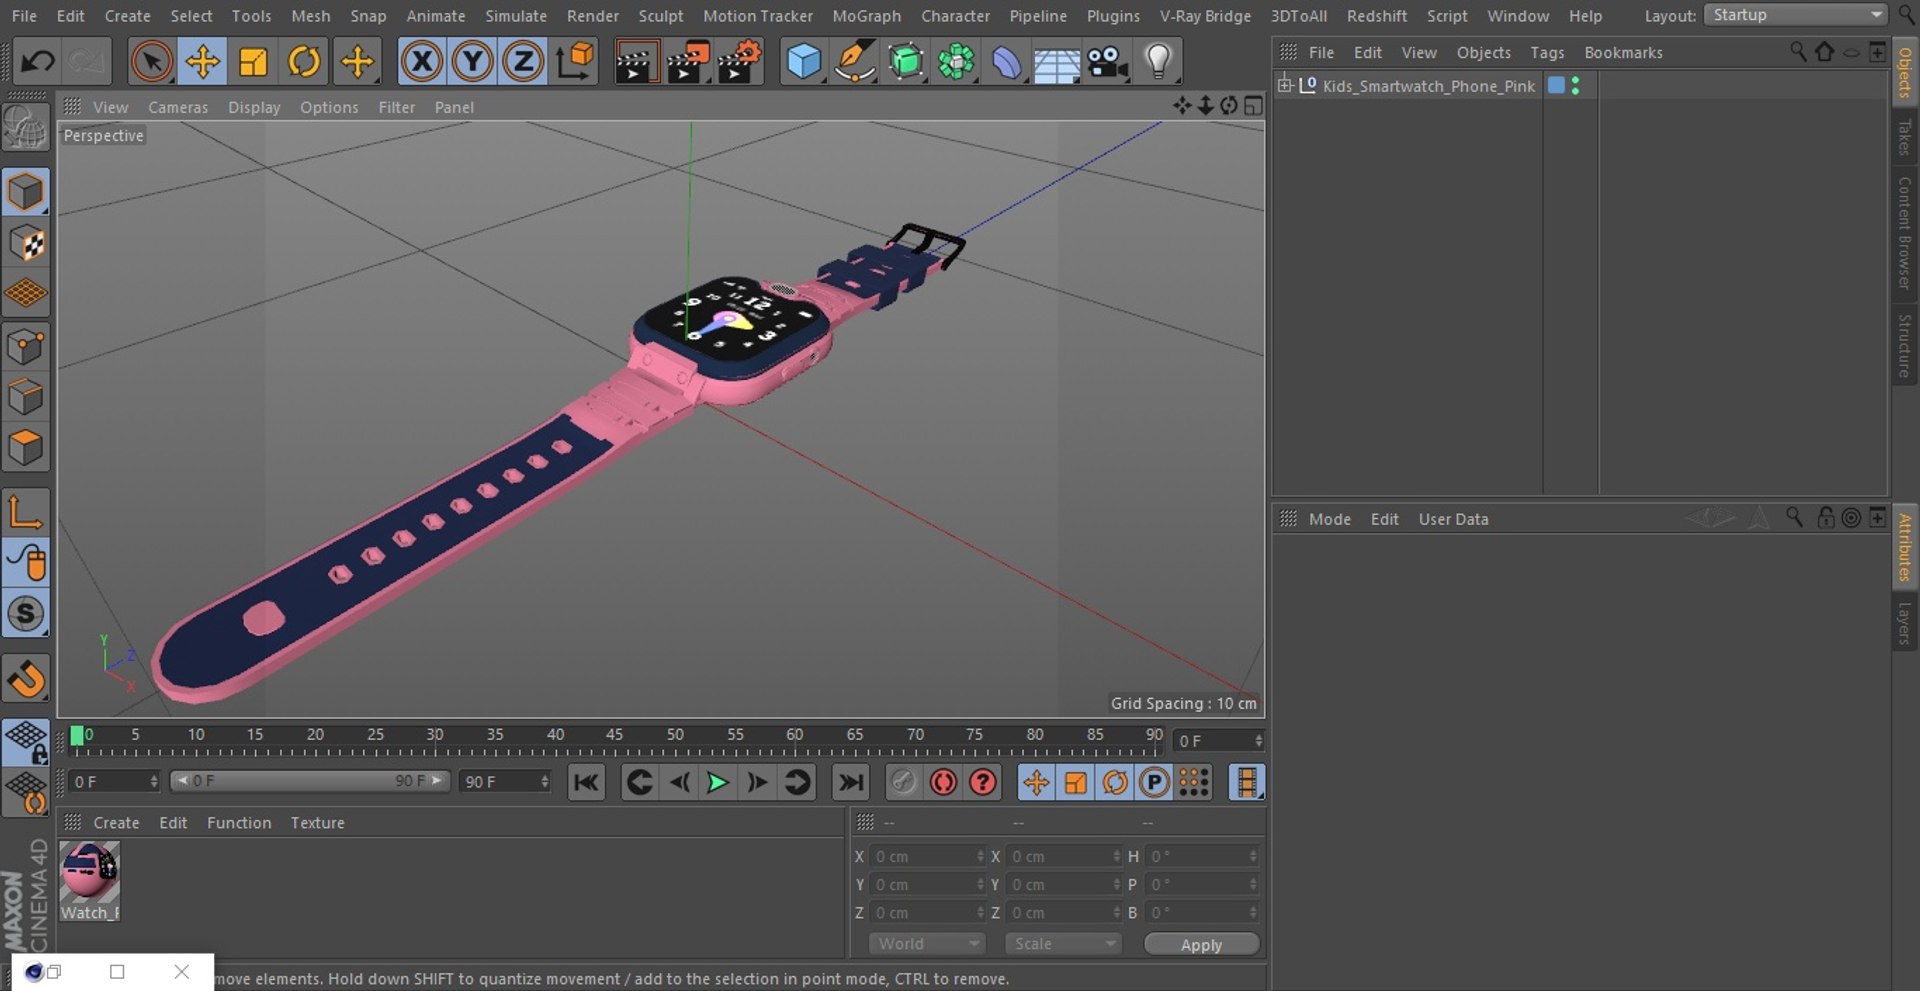Select the Live Selection tool
Screen dimensions: 1920x991
tap(152, 62)
